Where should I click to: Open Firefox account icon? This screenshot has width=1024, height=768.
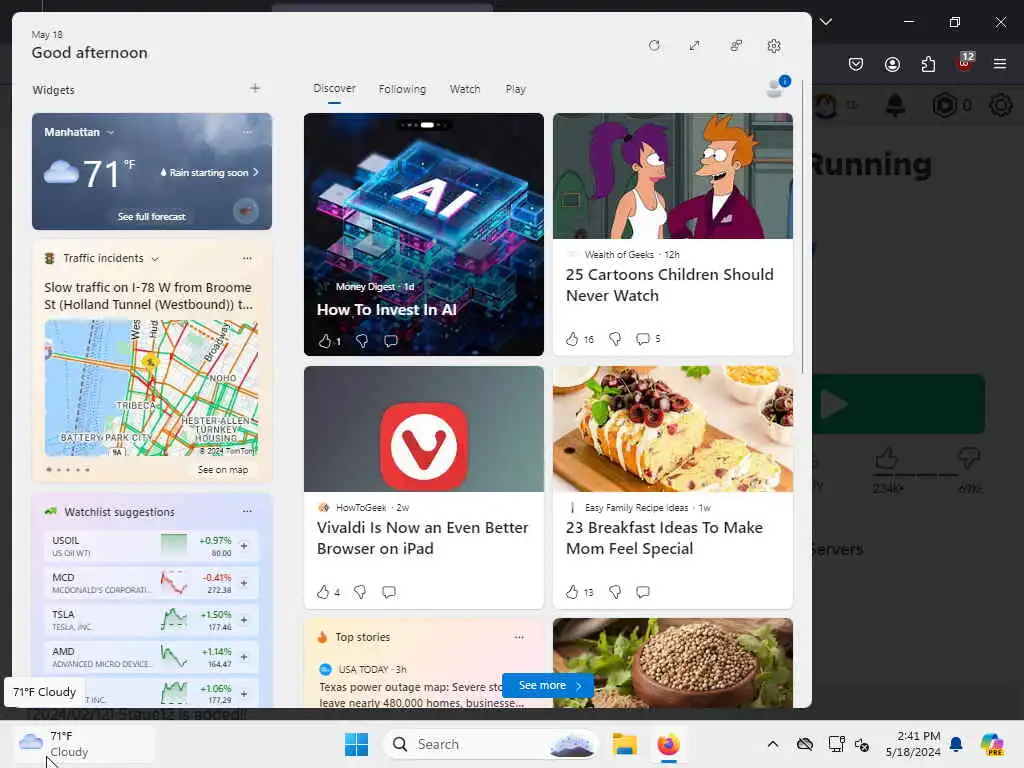point(892,64)
